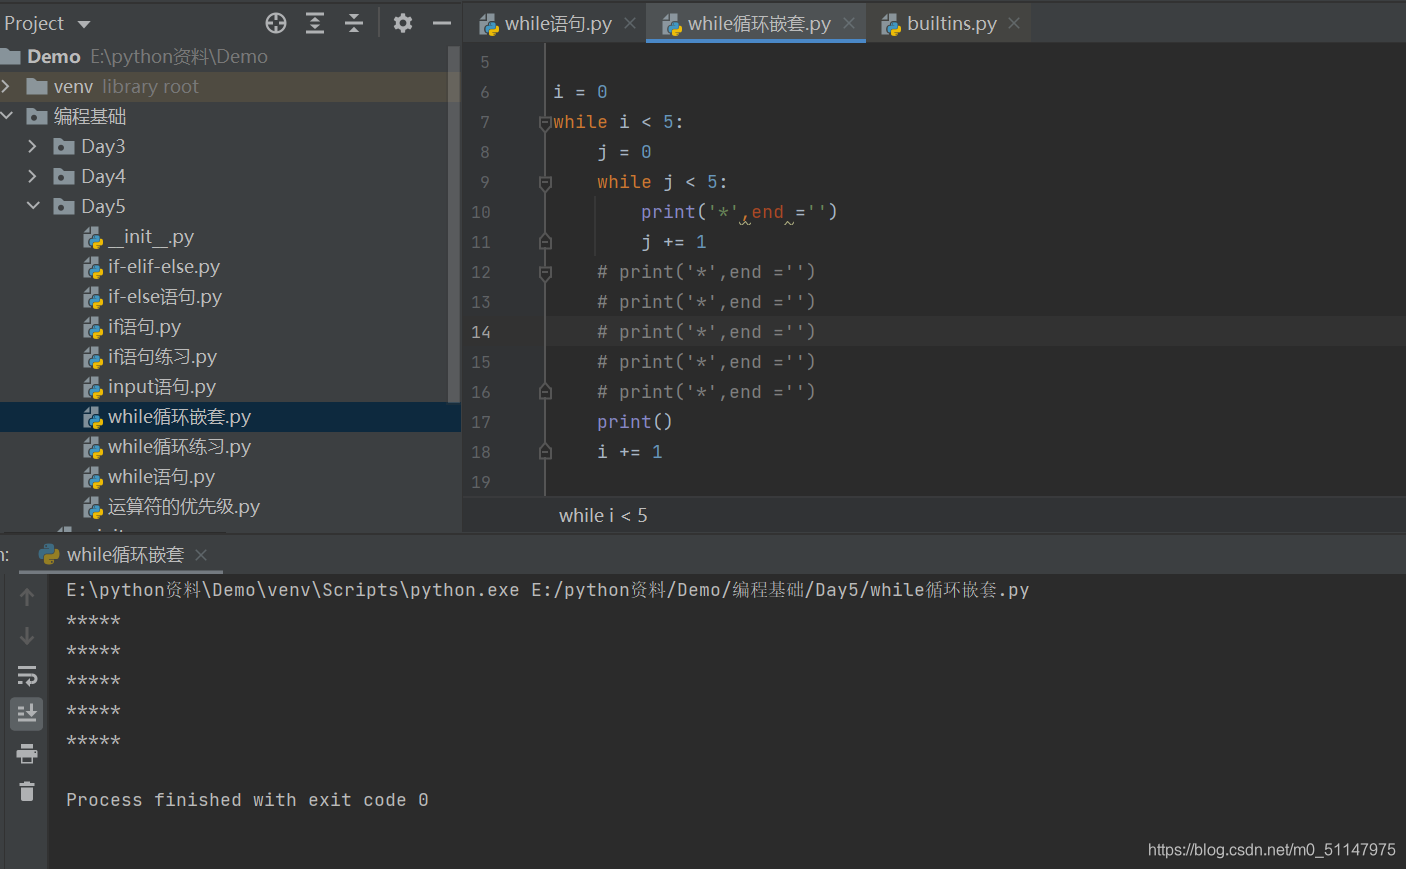Screen dimensions: 1406x869
Task: Open if语句练习.py file
Action: point(150,357)
